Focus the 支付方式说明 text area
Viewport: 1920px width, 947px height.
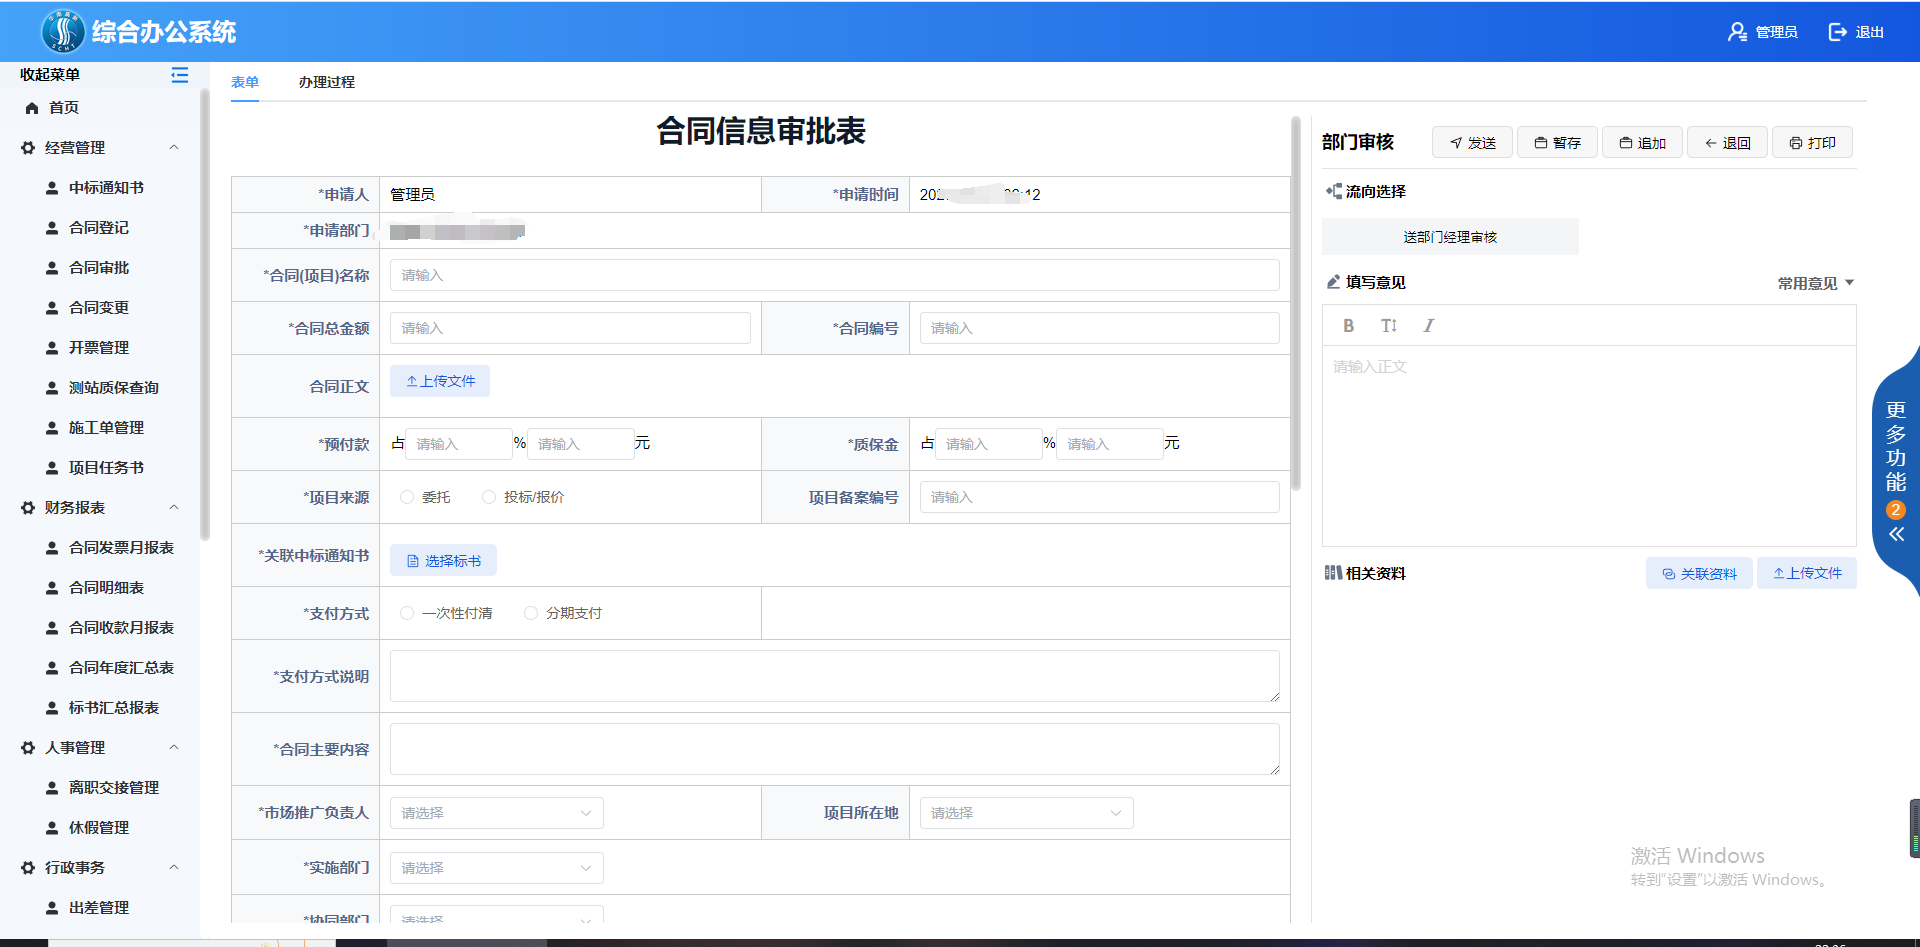click(x=835, y=676)
